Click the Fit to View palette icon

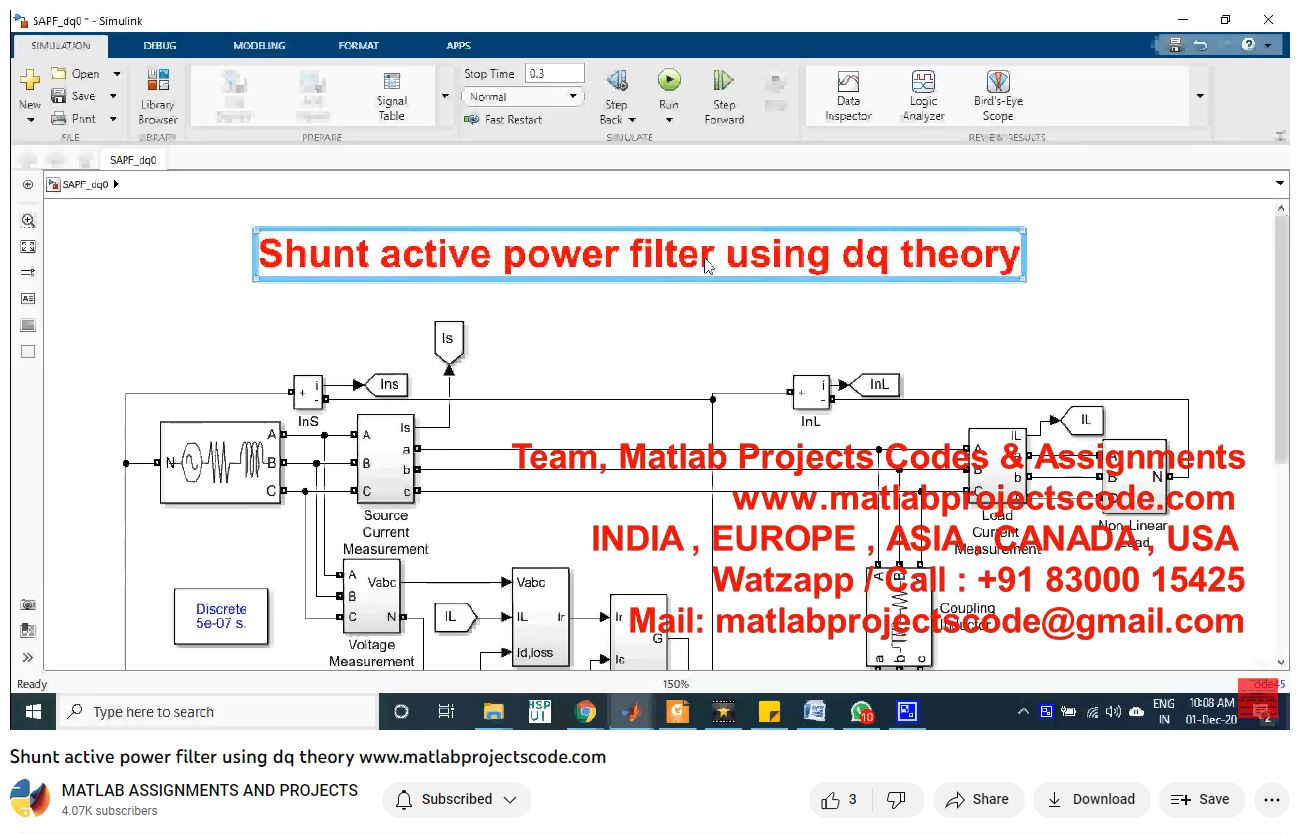pos(28,247)
